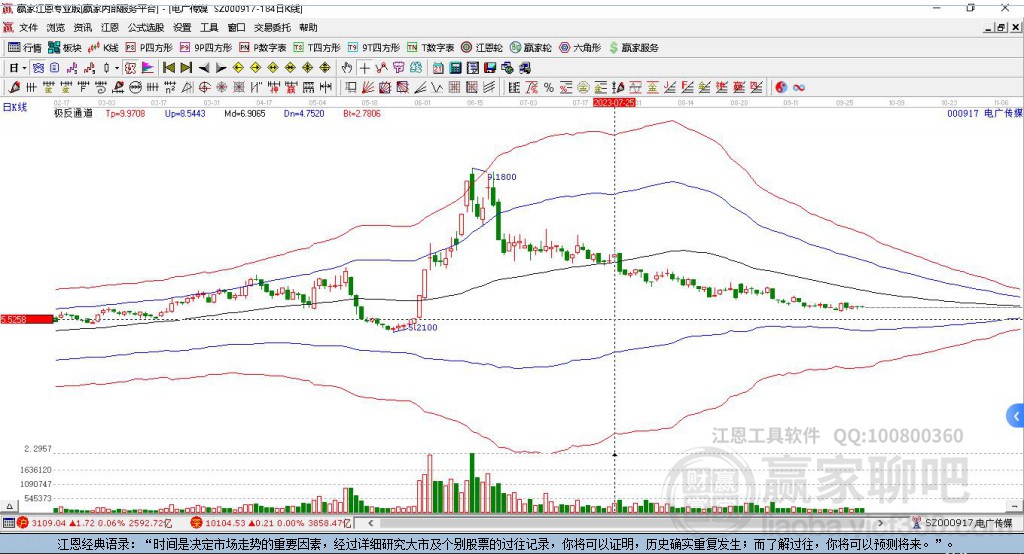Screen dimensions: 1024x554
Task: Click the horizontal scrollbar right arrow
Action: coord(880,523)
